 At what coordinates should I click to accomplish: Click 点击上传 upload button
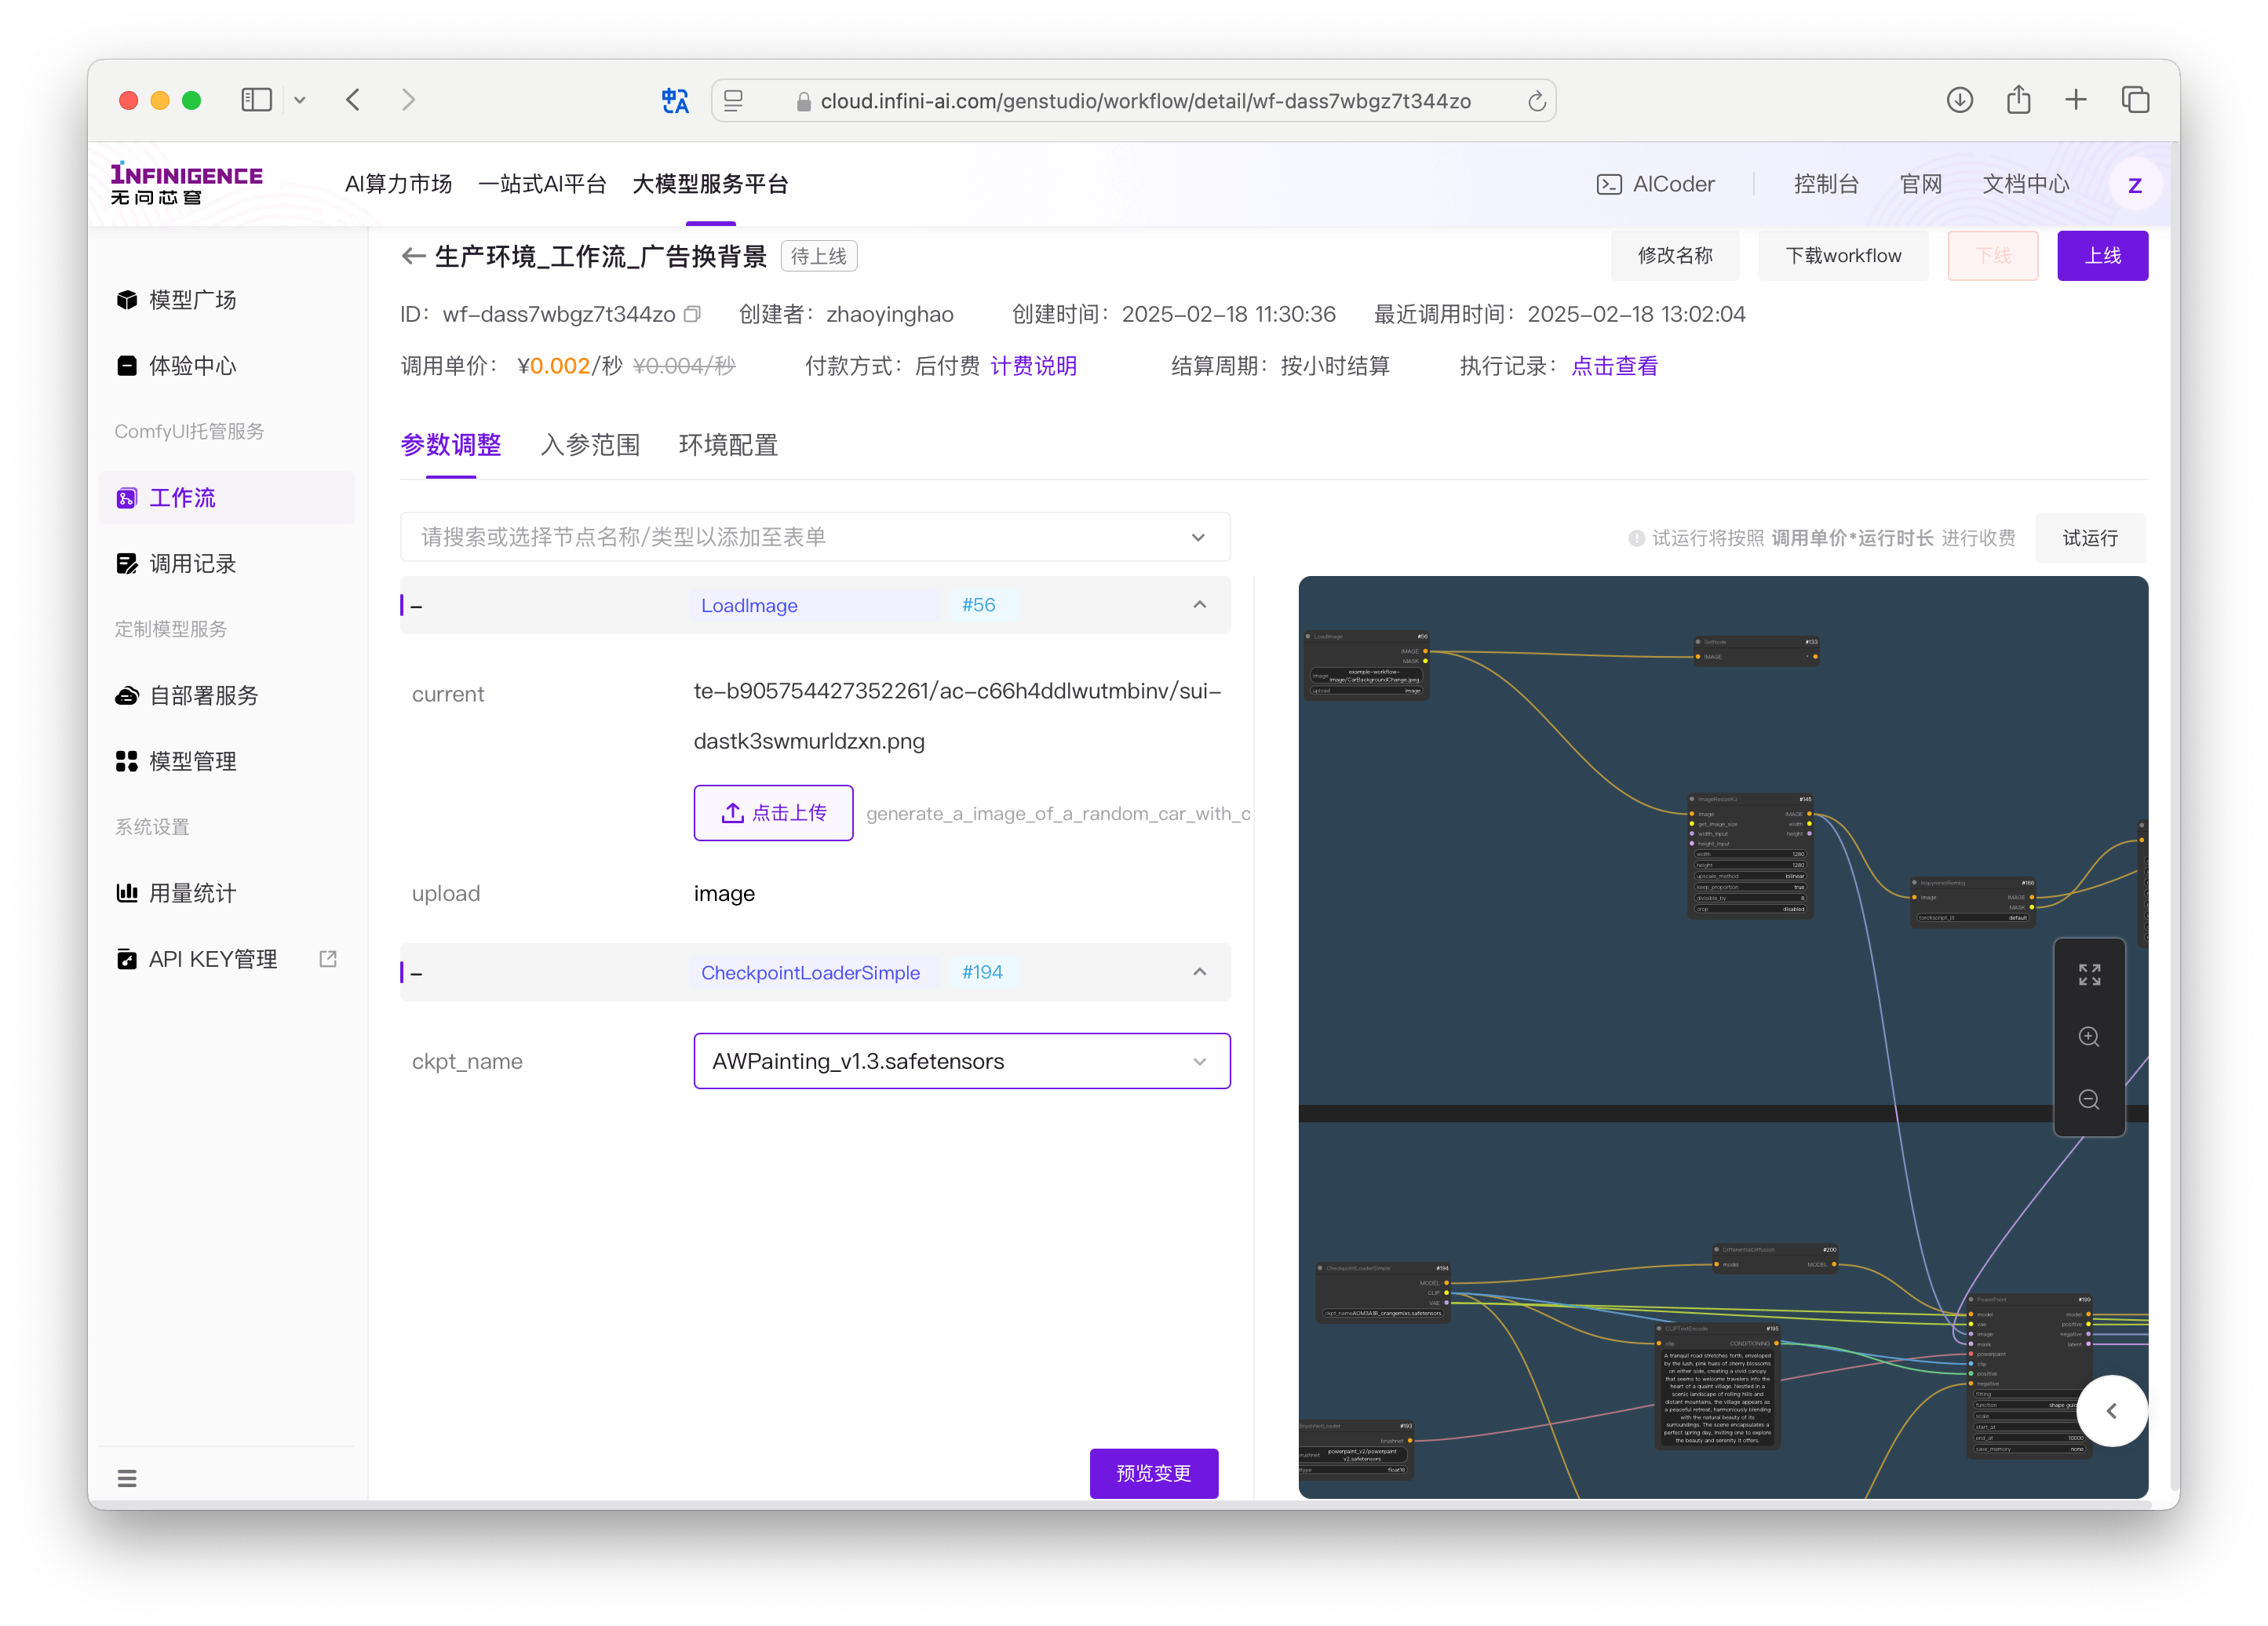click(x=773, y=813)
